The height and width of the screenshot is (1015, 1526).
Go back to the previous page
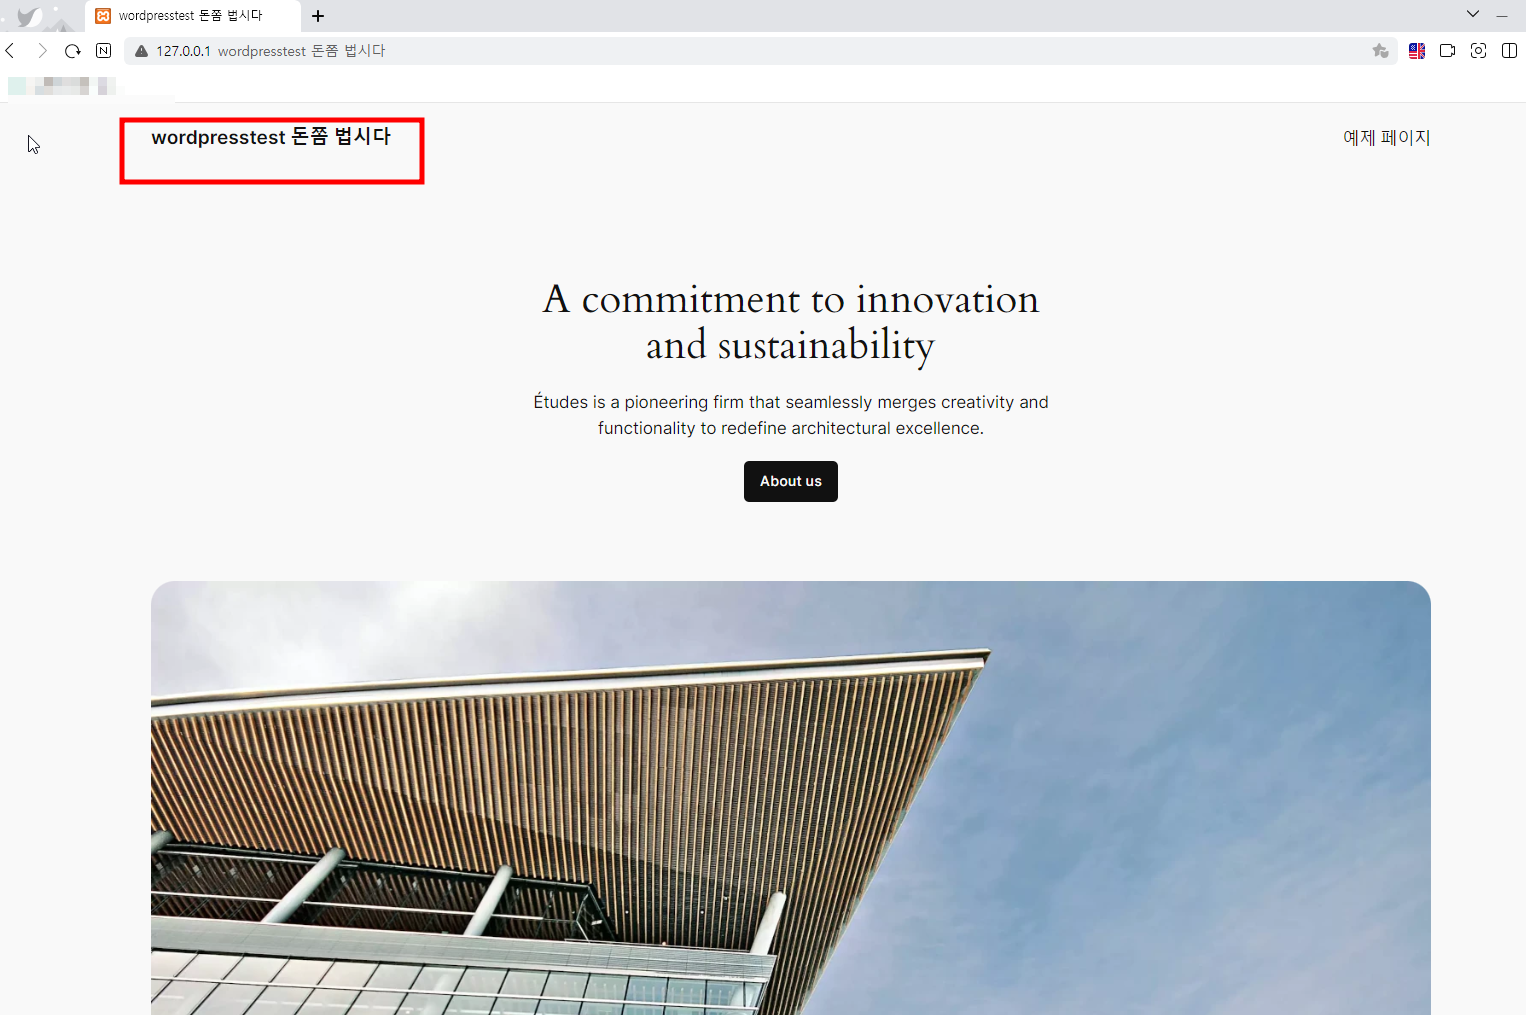(x=10, y=51)
